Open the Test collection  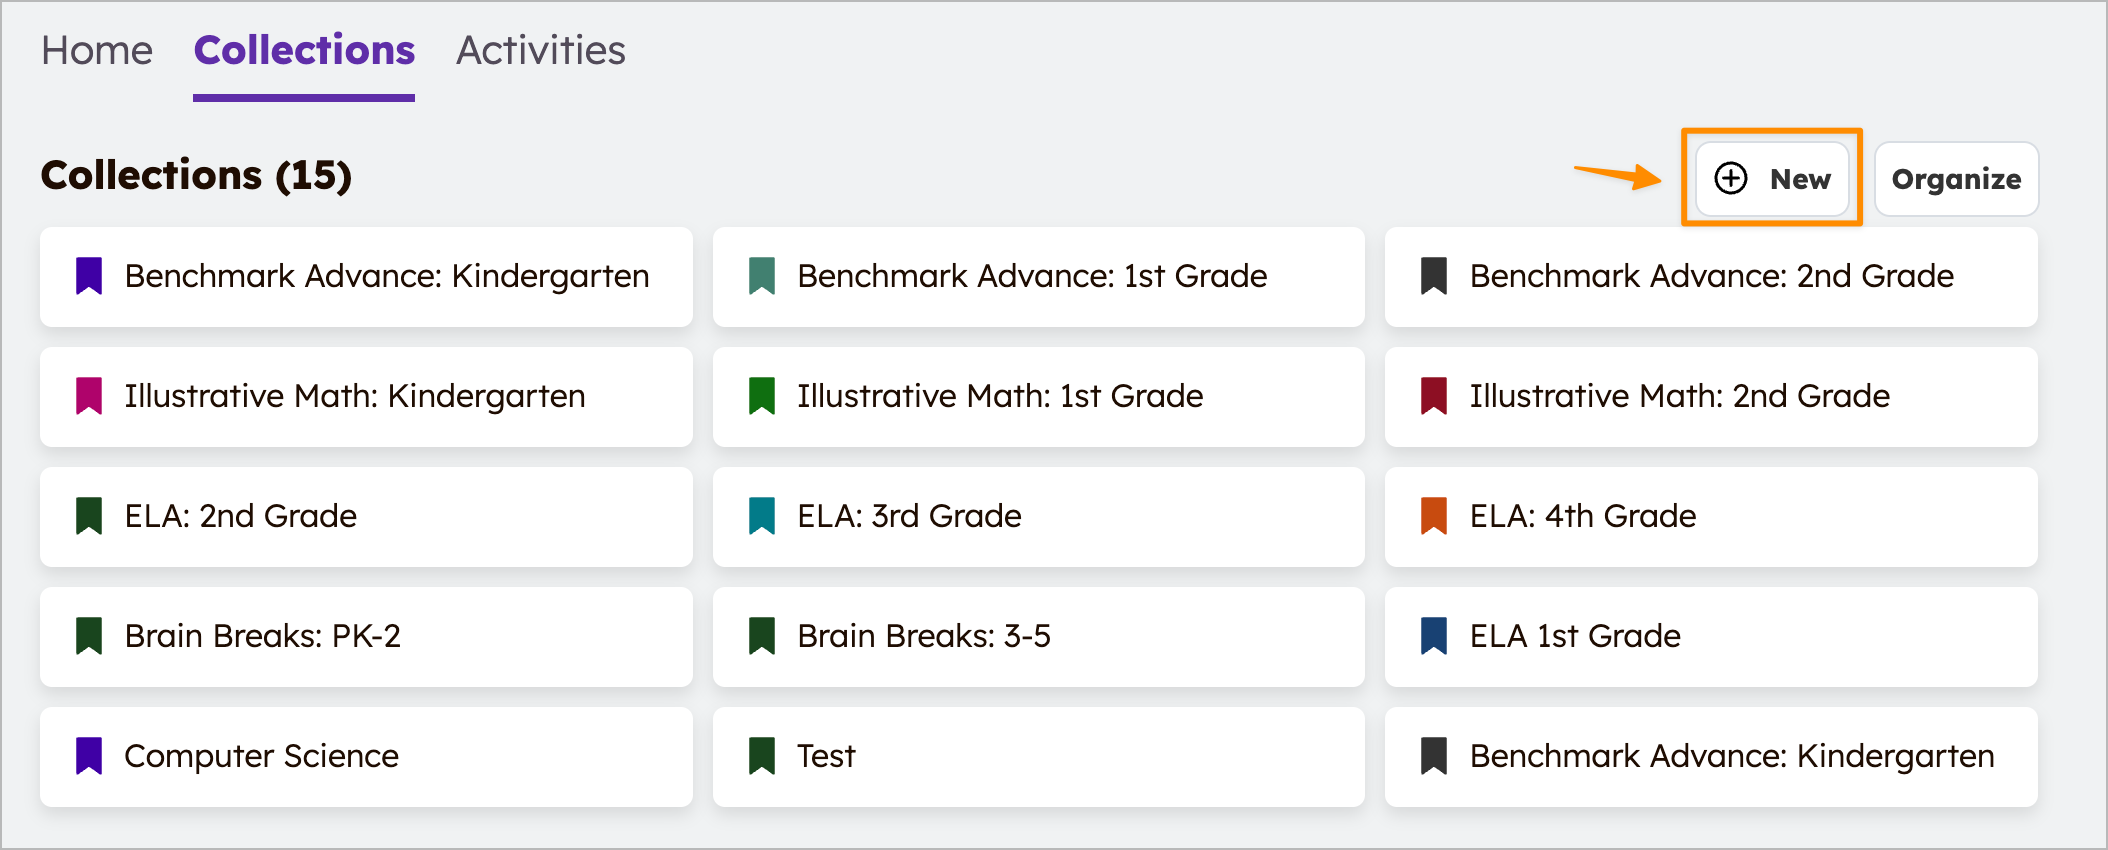pos(1038,756)
